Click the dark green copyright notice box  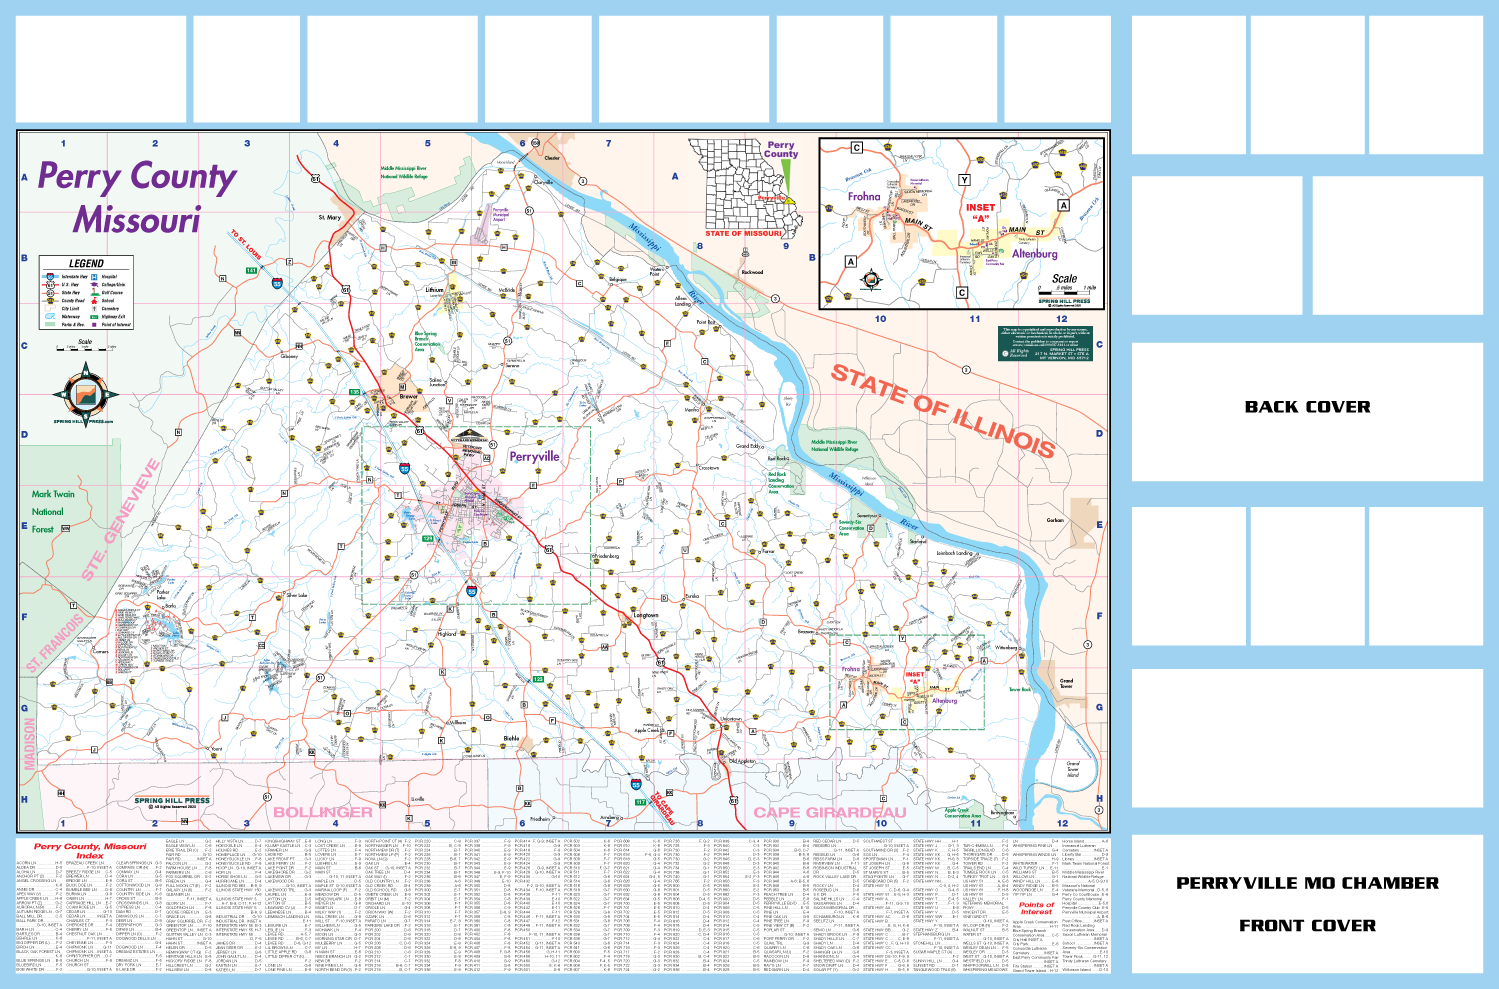tap(1045, 343)
